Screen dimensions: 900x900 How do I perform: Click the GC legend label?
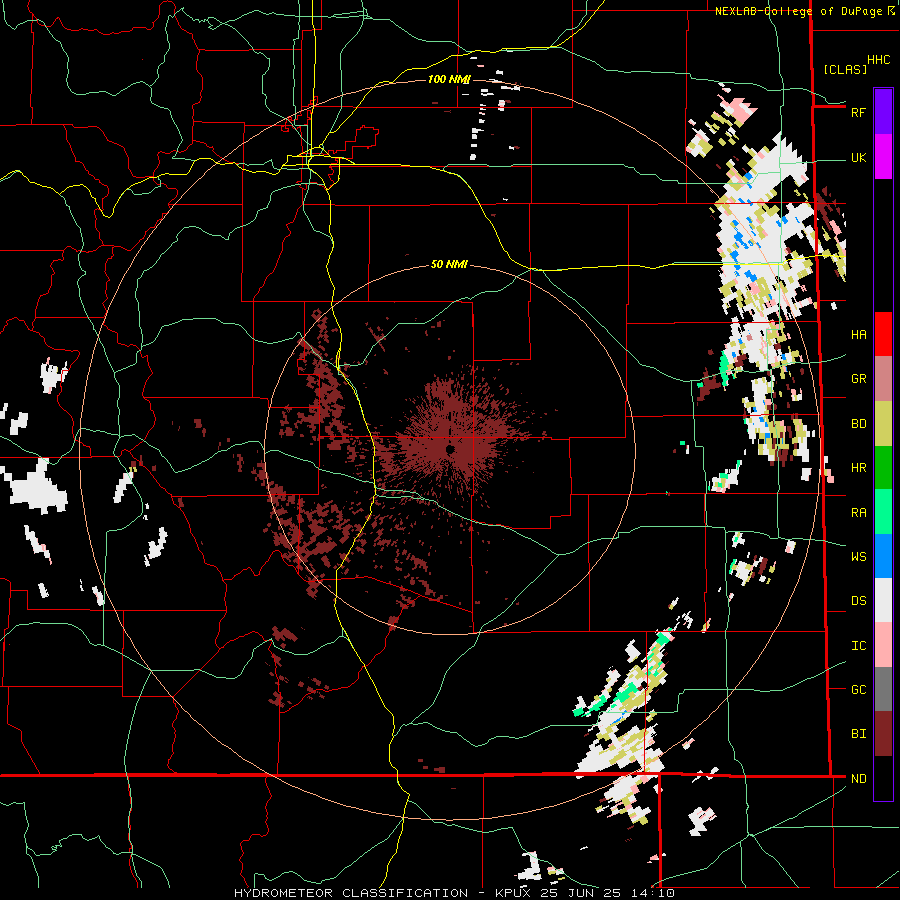coord(858,689)
